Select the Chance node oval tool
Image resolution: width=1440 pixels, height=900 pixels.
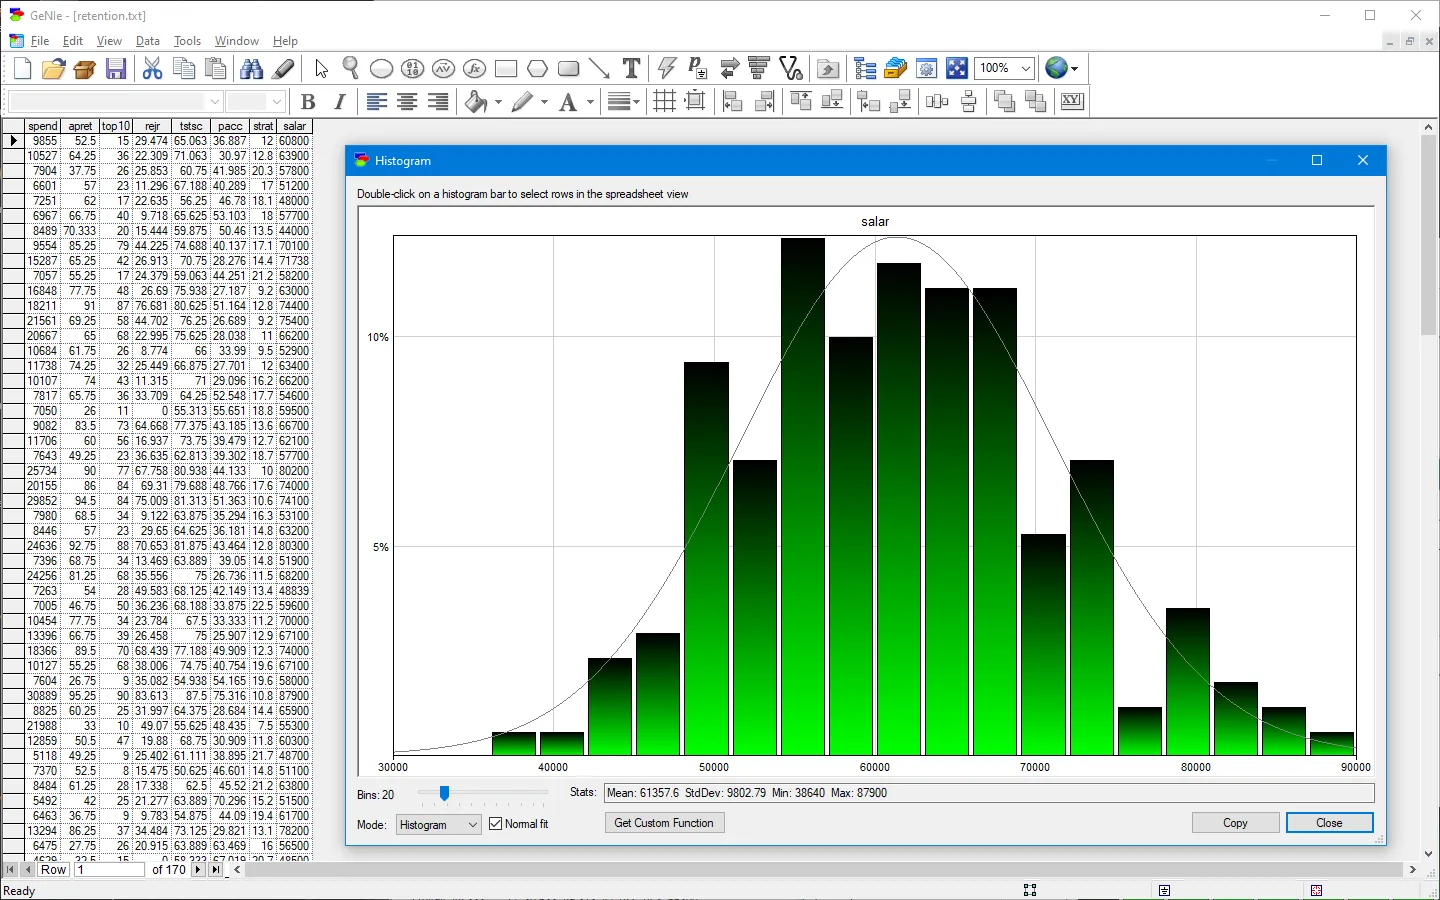[381, 69]
